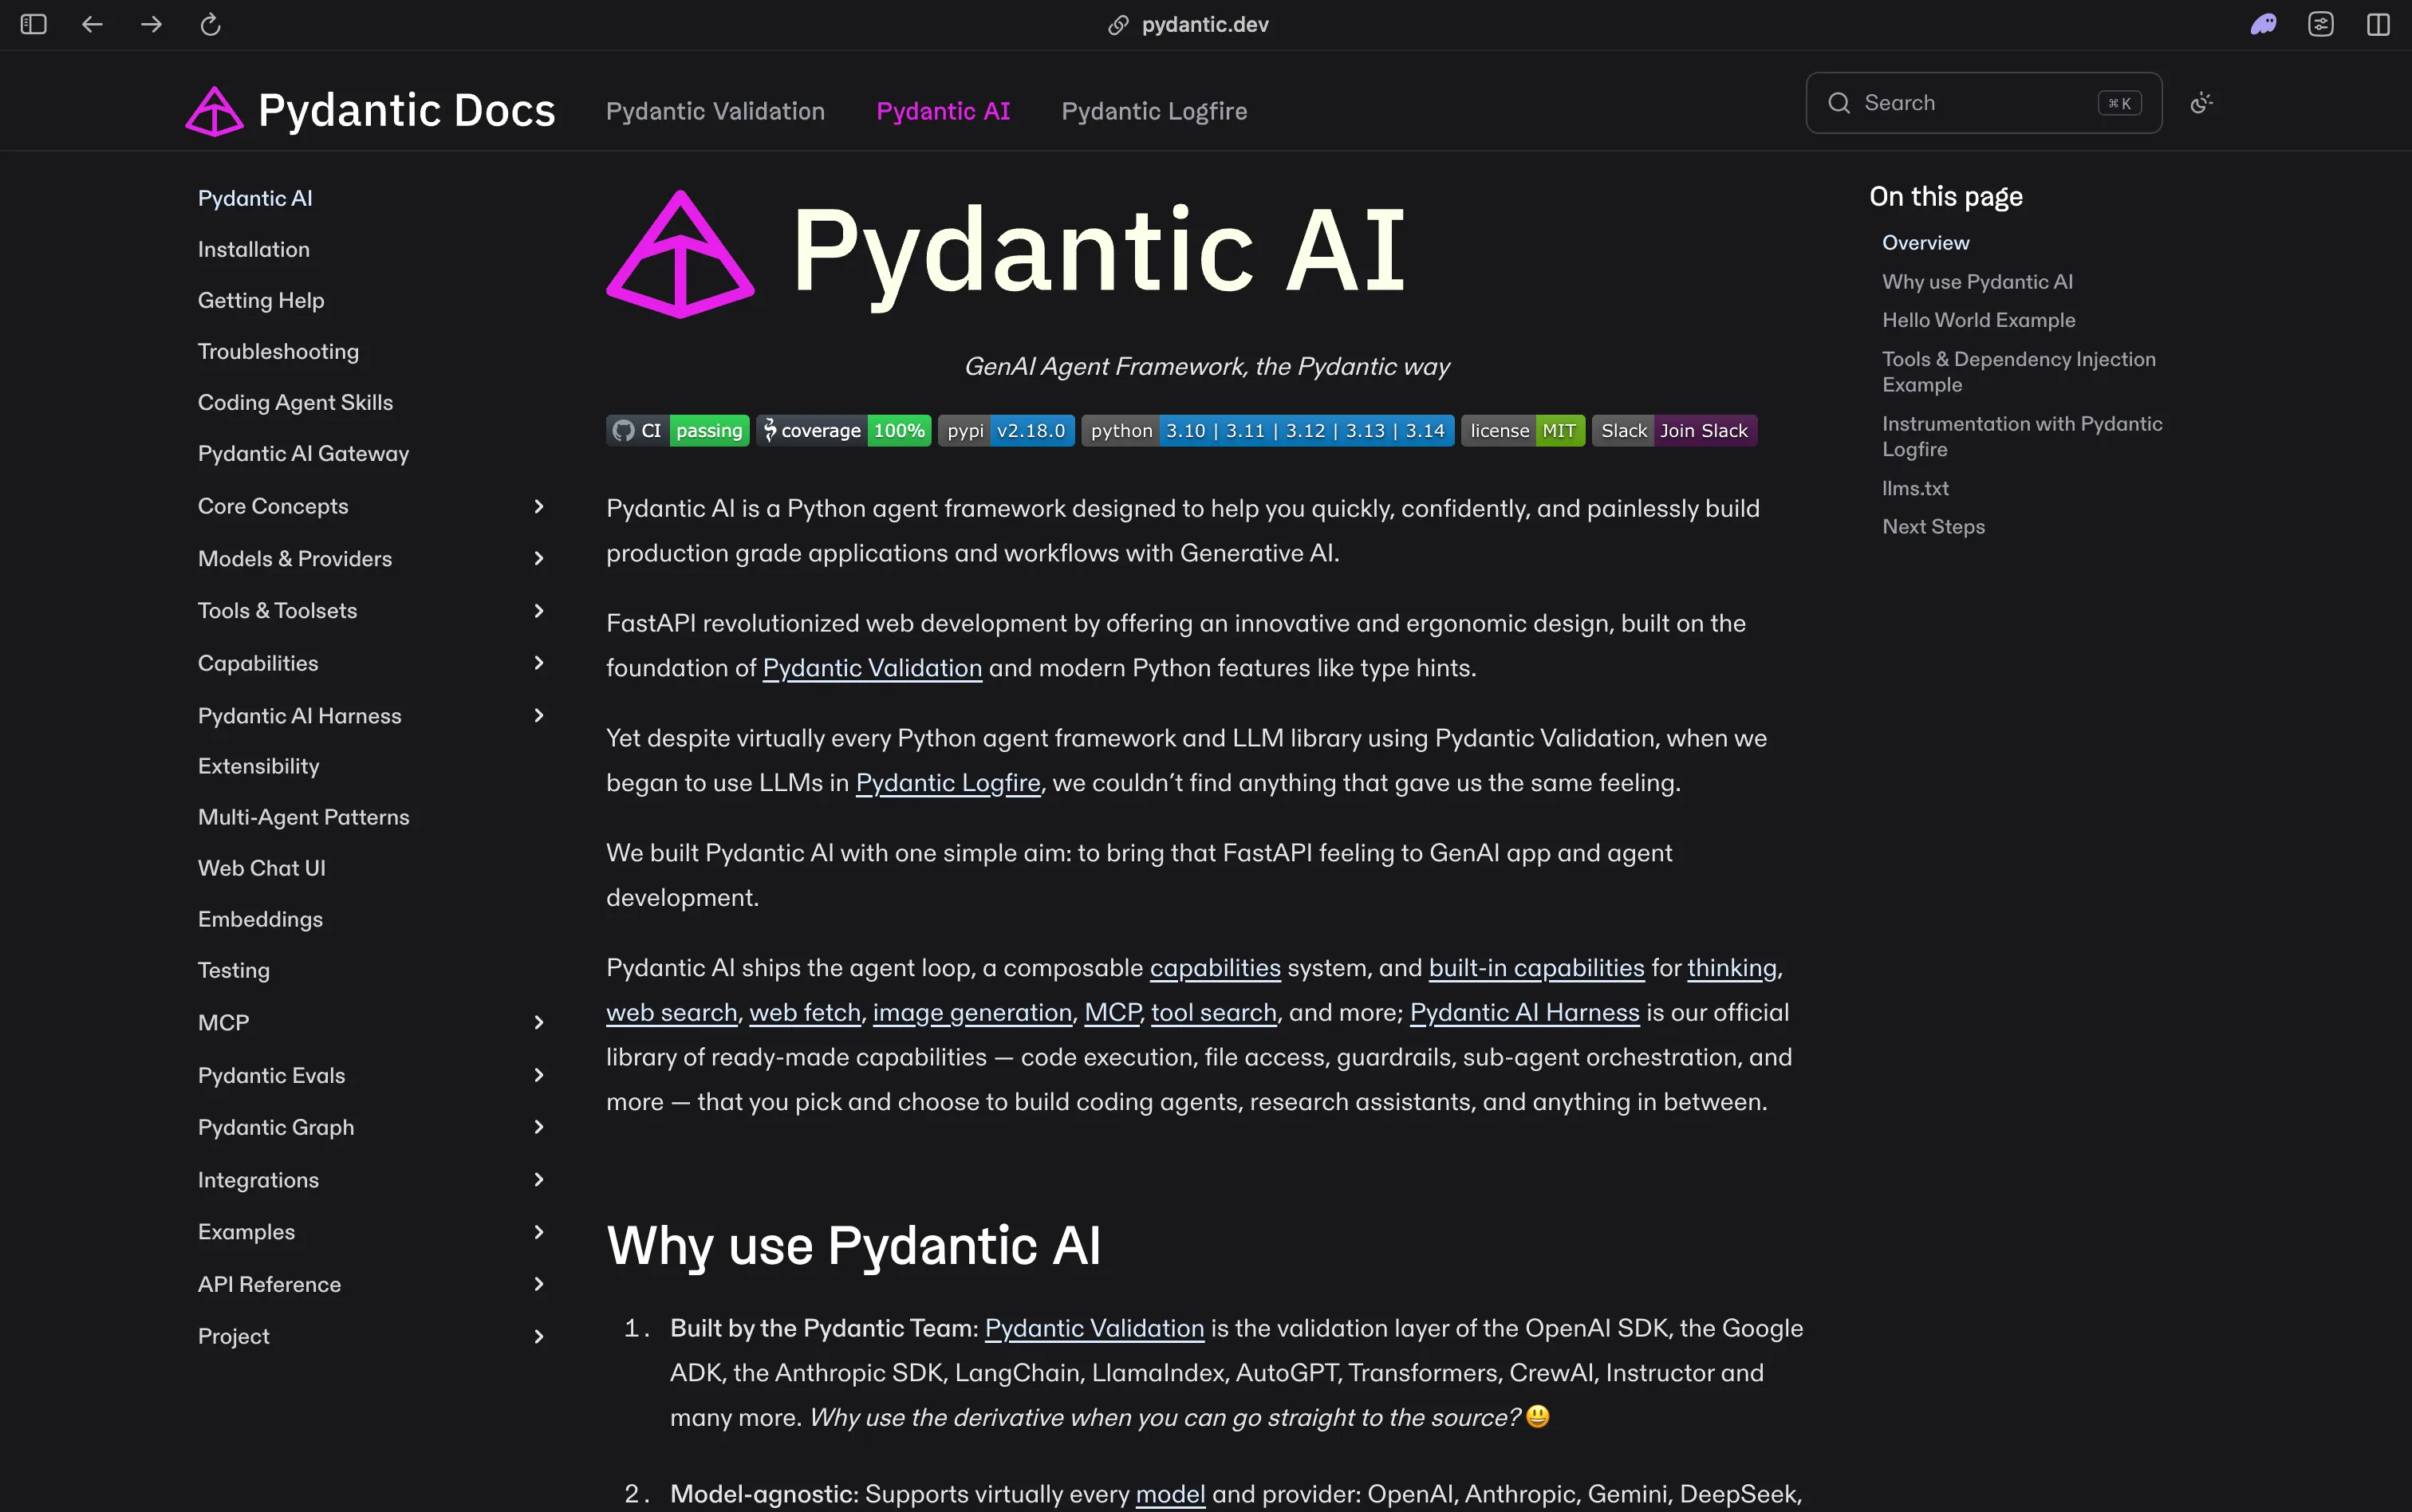Viewport: 2412px width, 1512px height.
Task: Toggle the browser sidebar icon
Action: 33,24
